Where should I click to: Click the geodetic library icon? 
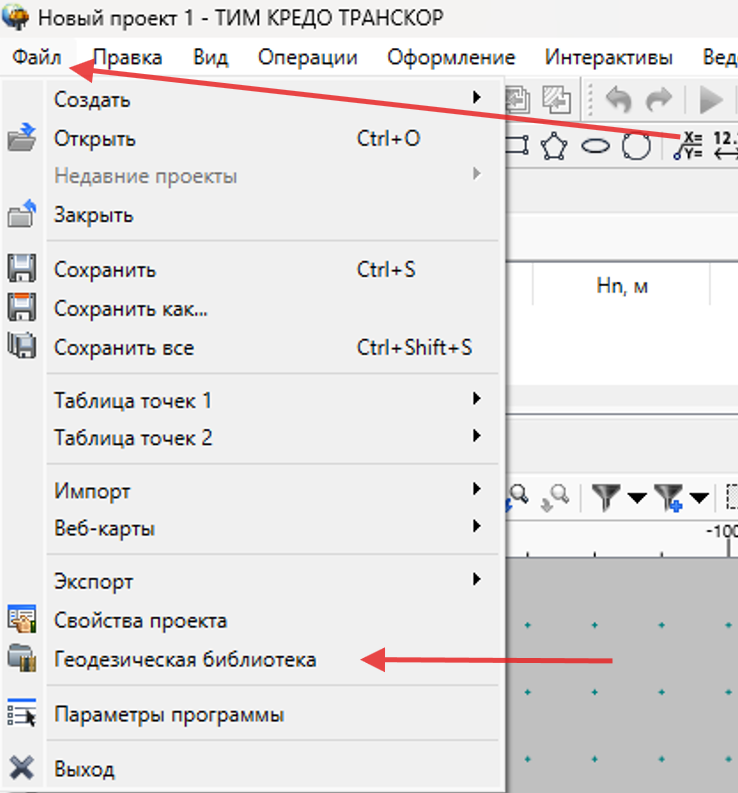coord(22,658)
